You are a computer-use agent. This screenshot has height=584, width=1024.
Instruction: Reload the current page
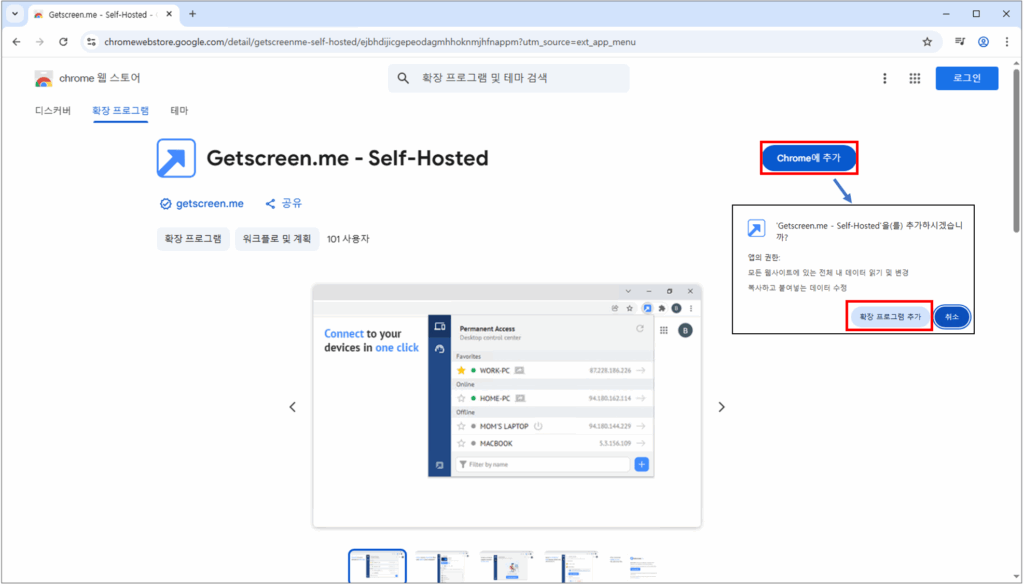pos(63,42)
